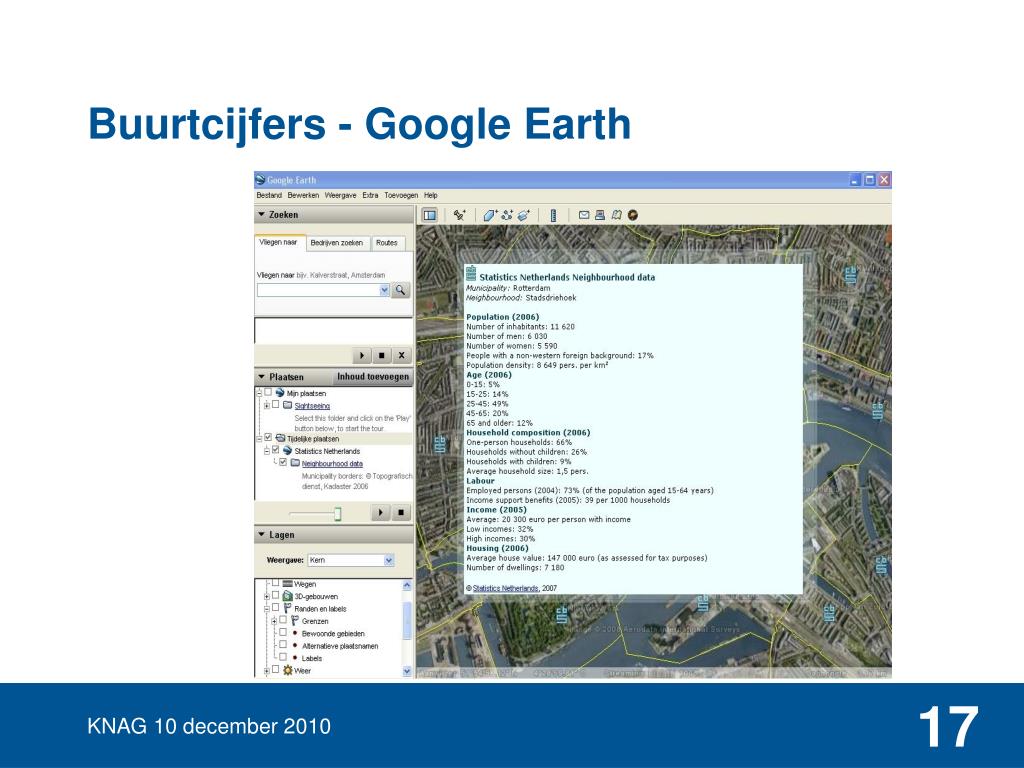Open the Sightseeing link
1024x768 pixels.
click(312, 406)
